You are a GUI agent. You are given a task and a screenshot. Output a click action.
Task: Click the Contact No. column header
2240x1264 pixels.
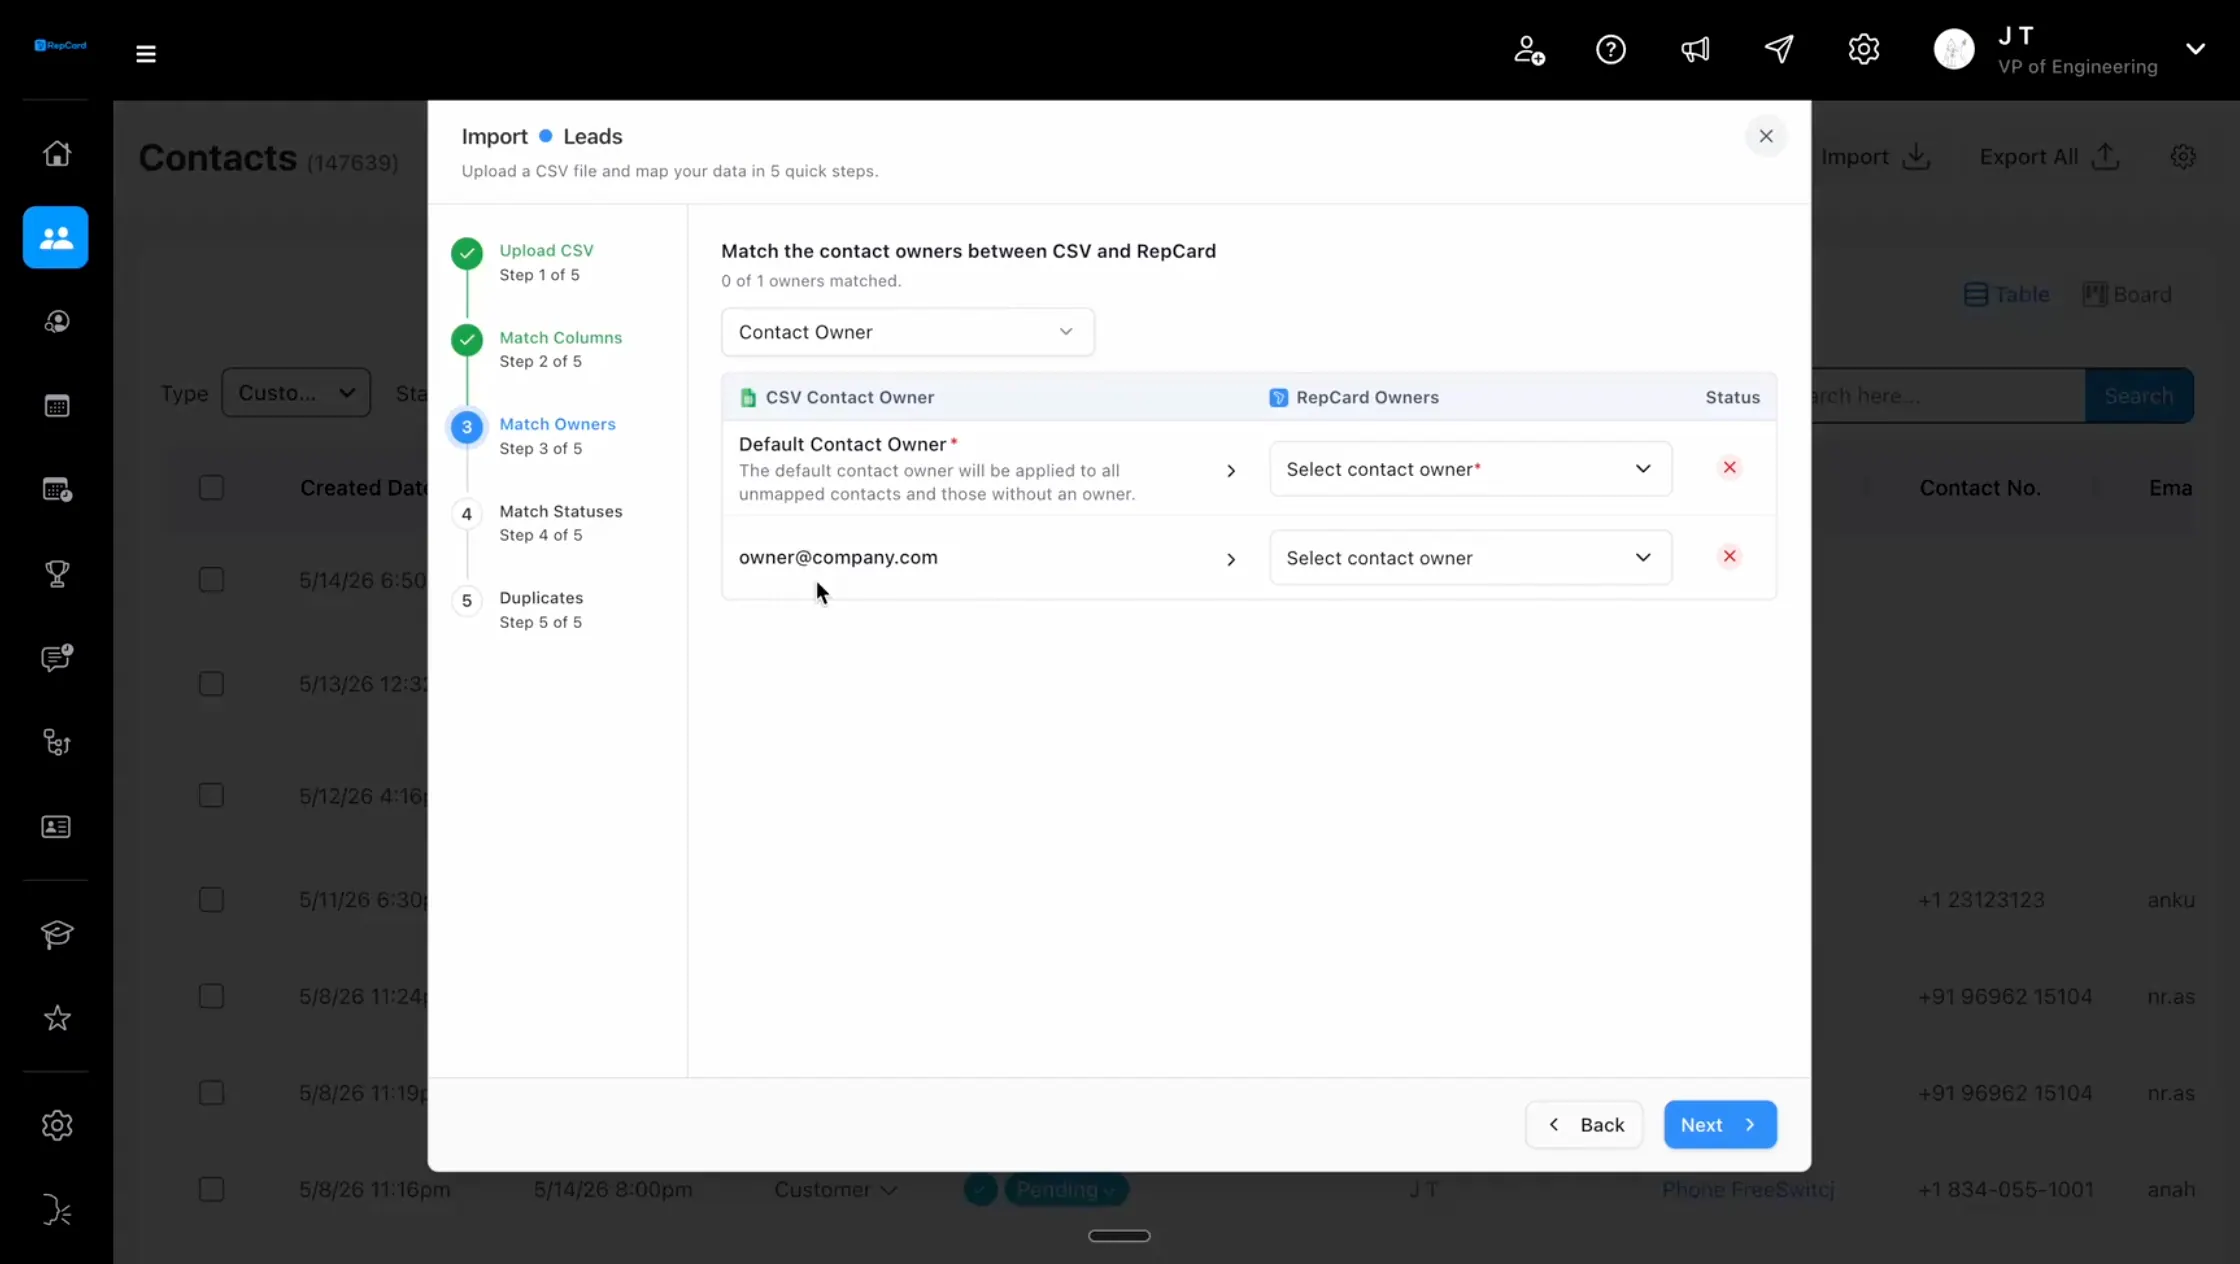[1980, 488]
